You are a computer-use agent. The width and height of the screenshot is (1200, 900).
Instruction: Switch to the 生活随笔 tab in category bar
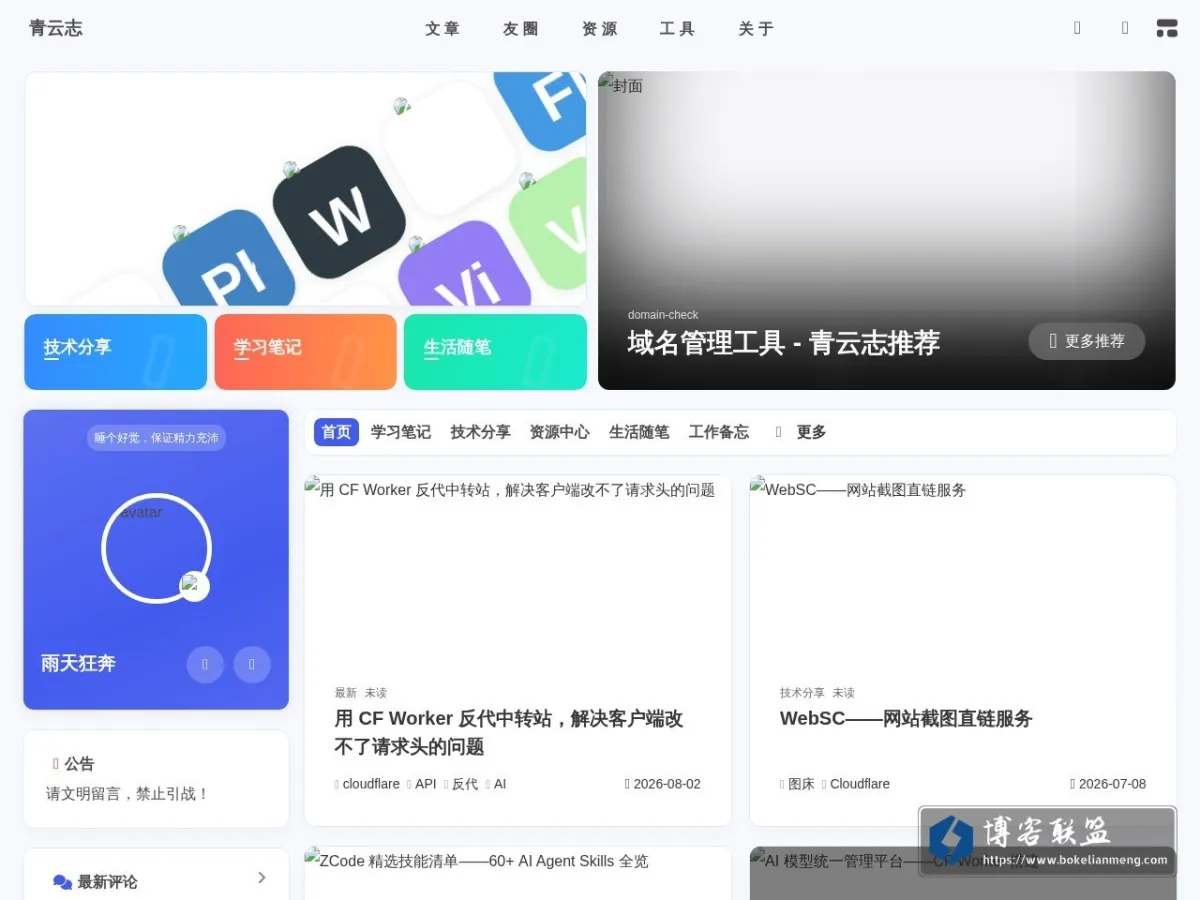click(x=639, y=432)
